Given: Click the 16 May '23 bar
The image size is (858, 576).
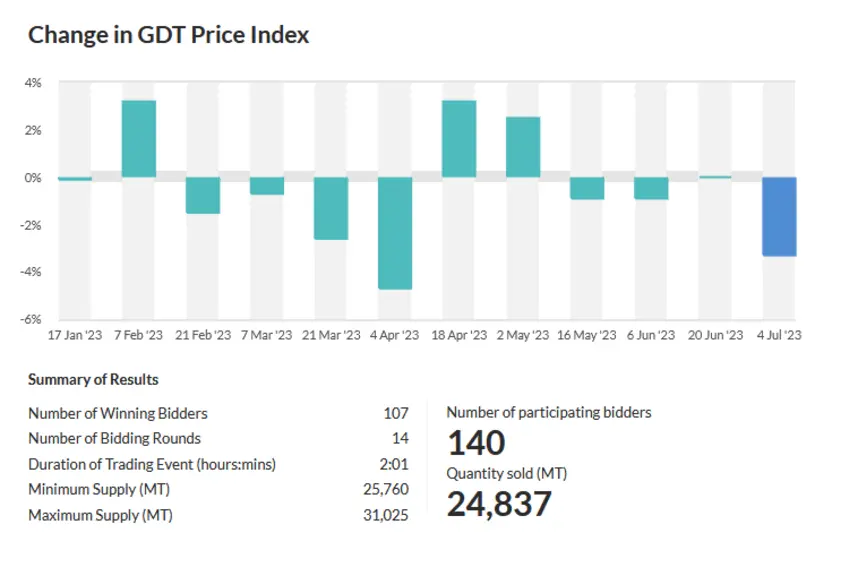Looking at the screenshot, I should tap(587, 188).
